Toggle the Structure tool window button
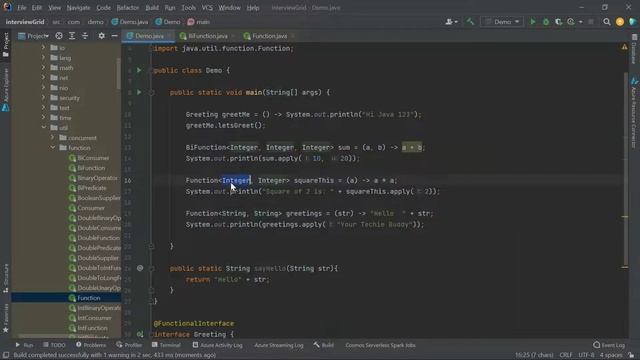Screen dimensions: 640x360 click(5, 278)
